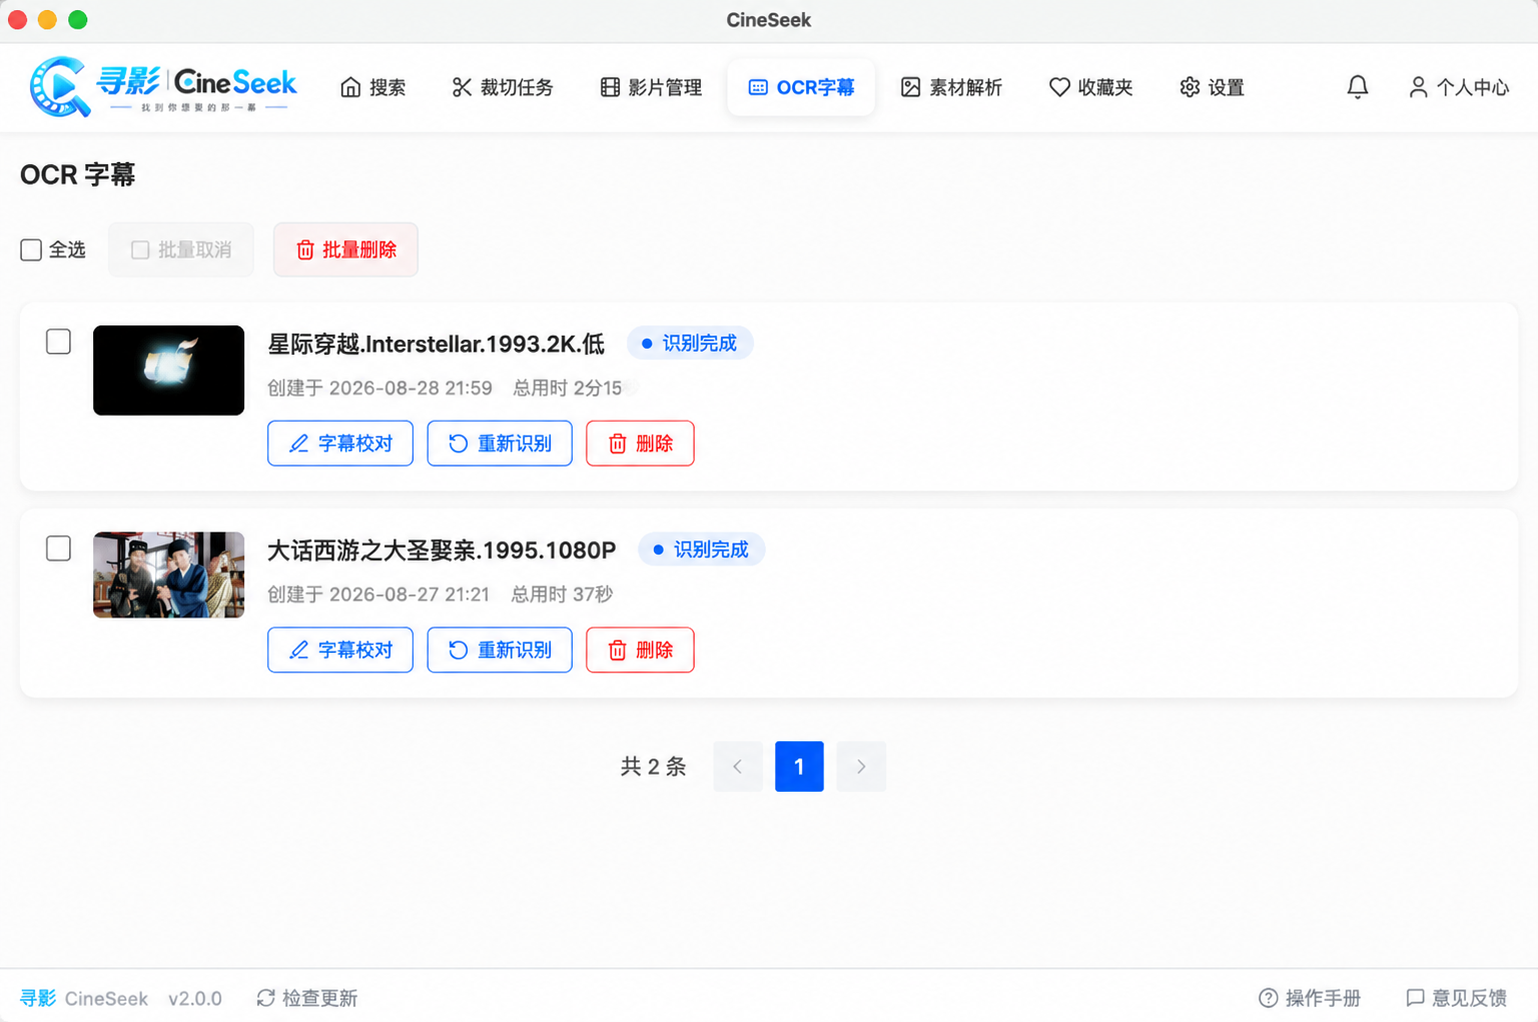Image resolution: width=1538 pixels, height=1022 pixels.
Task: Click the CineSeek logo
Action: point(163,87)
